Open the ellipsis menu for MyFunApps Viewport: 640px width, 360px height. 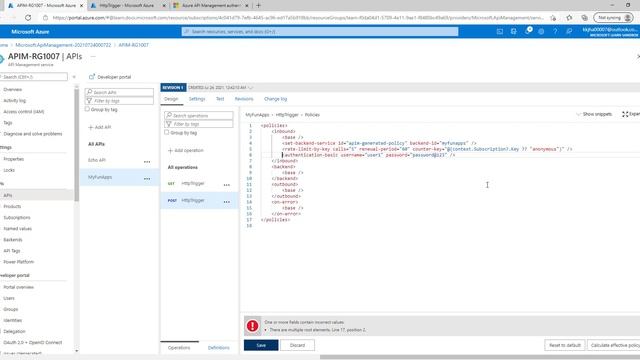click(x=147, y=178)
